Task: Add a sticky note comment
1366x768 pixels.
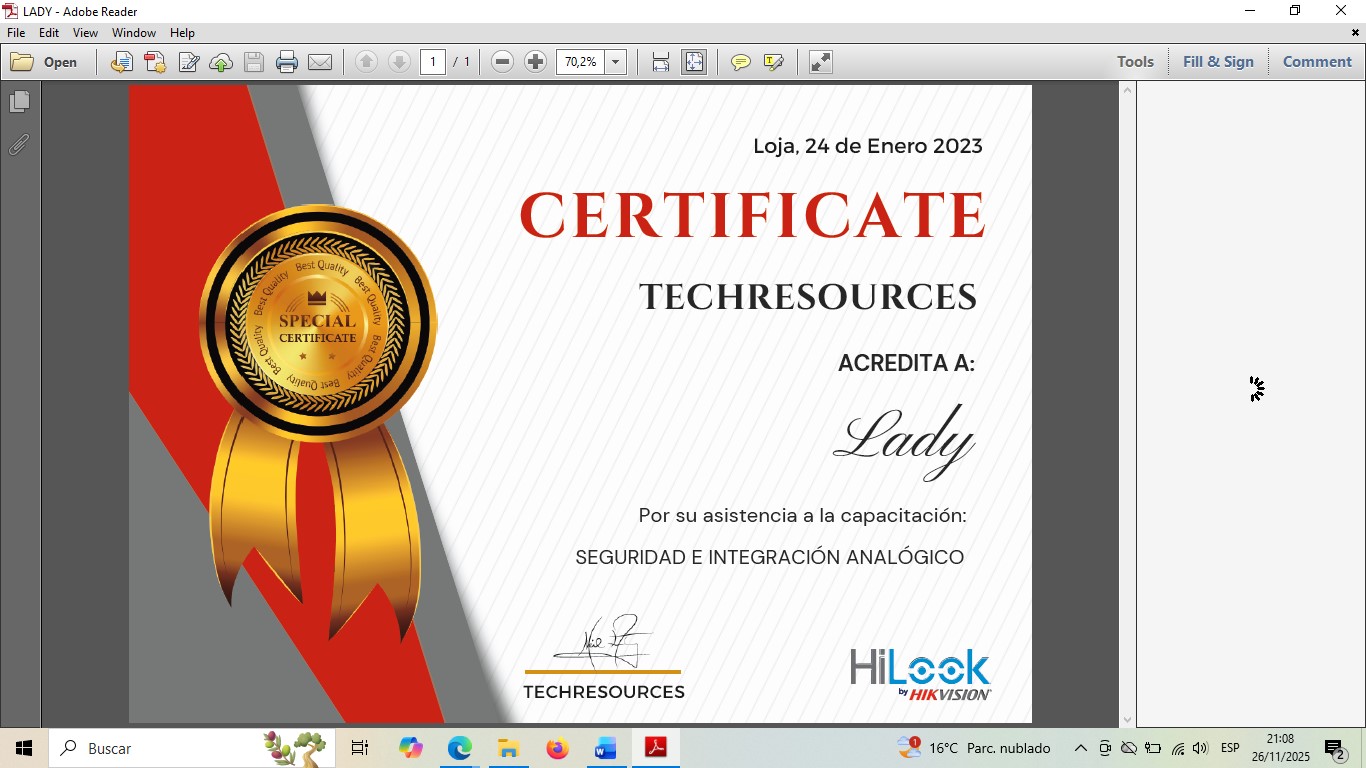Action: pyautogui.click(x=740, y=62)
